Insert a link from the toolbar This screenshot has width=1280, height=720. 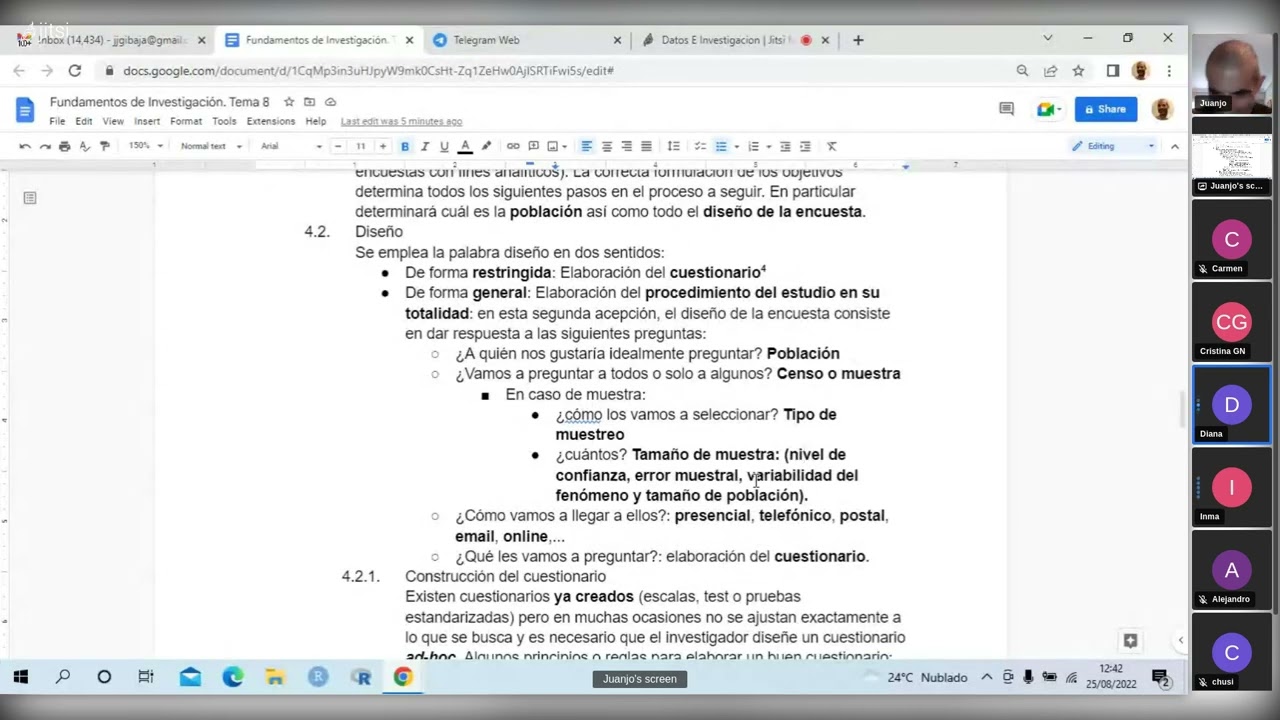pyautogui.click(x=513, y=146)
